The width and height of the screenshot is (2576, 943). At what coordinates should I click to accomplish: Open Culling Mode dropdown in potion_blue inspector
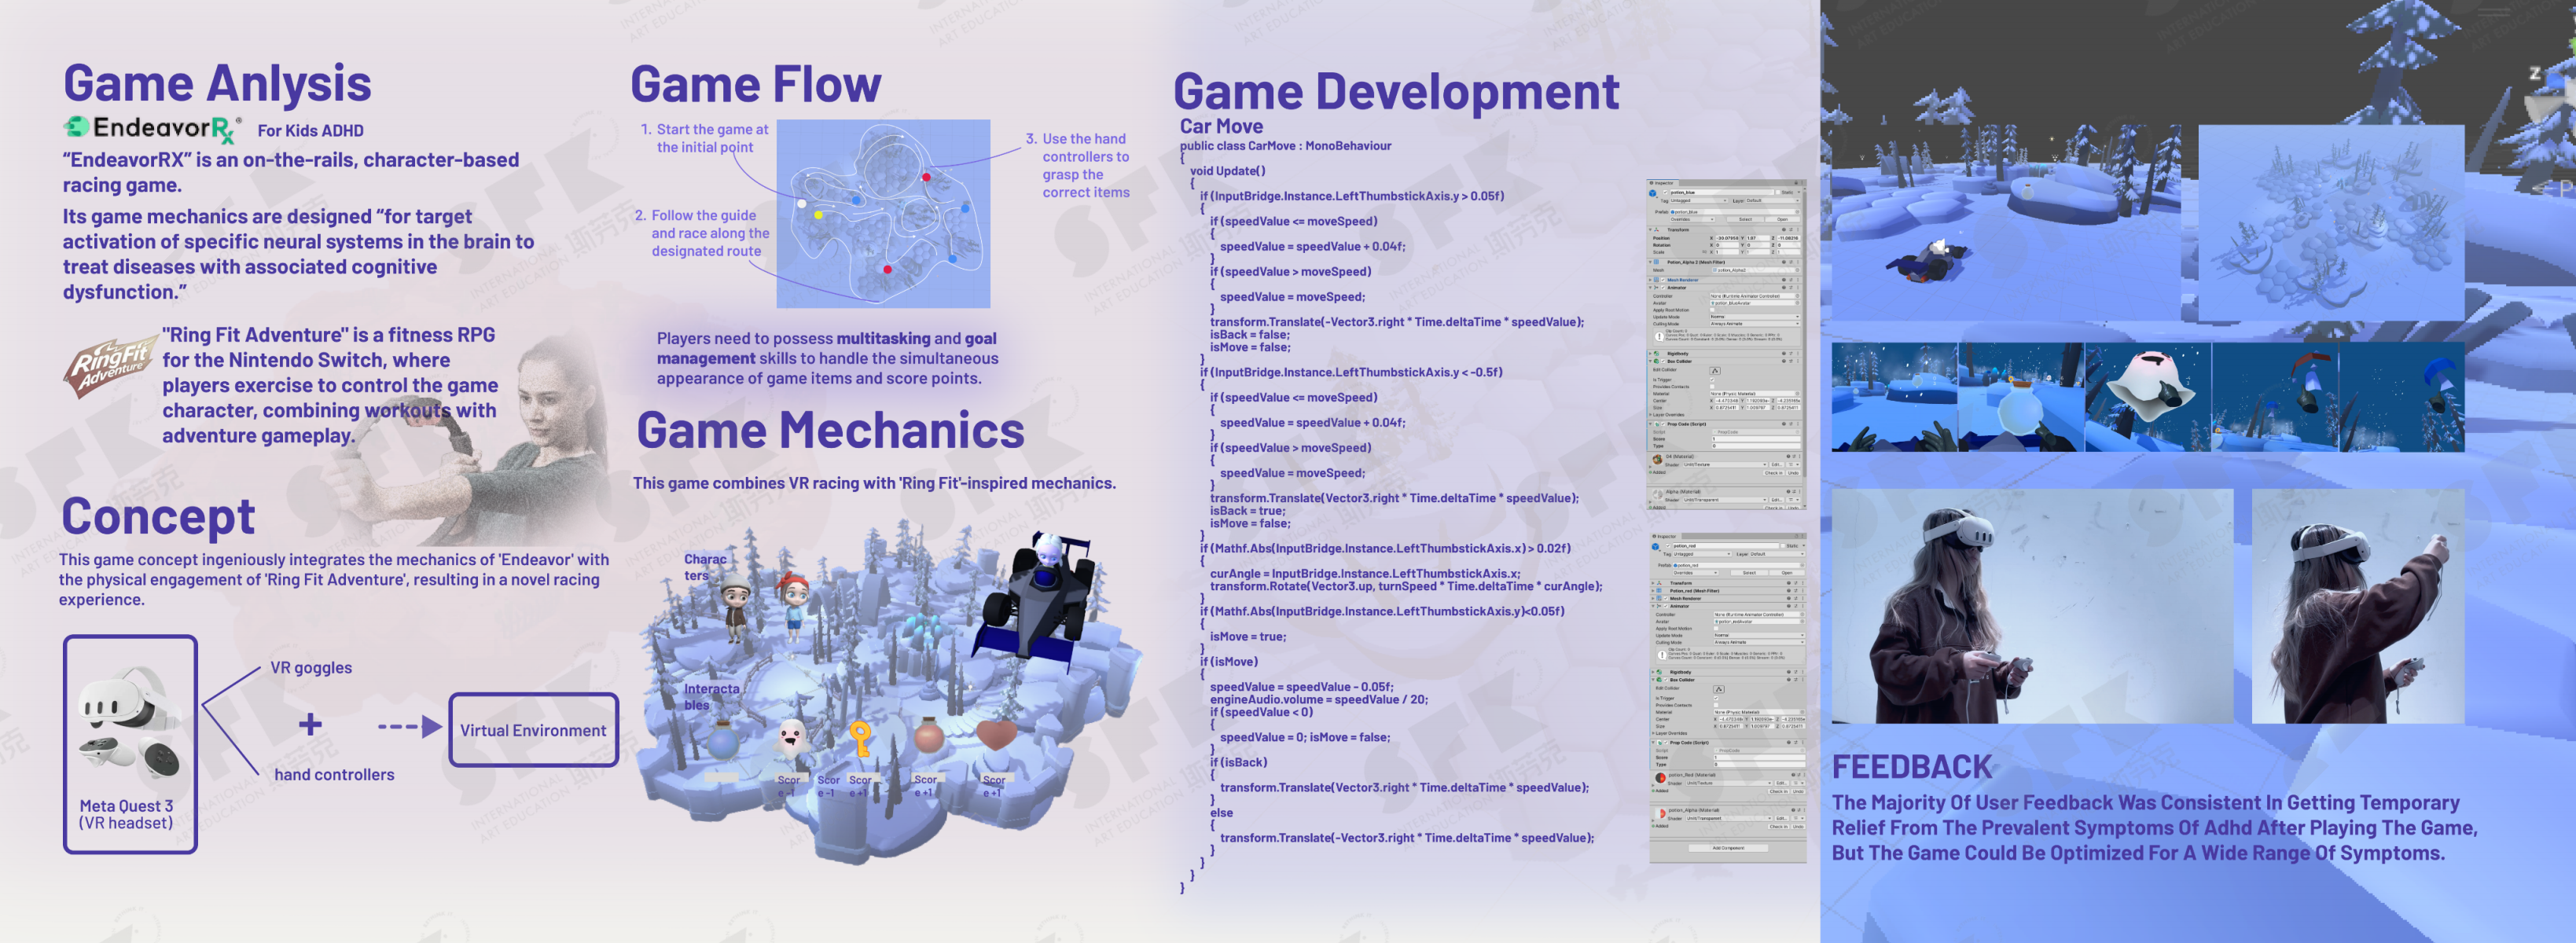coord(1755,324)
